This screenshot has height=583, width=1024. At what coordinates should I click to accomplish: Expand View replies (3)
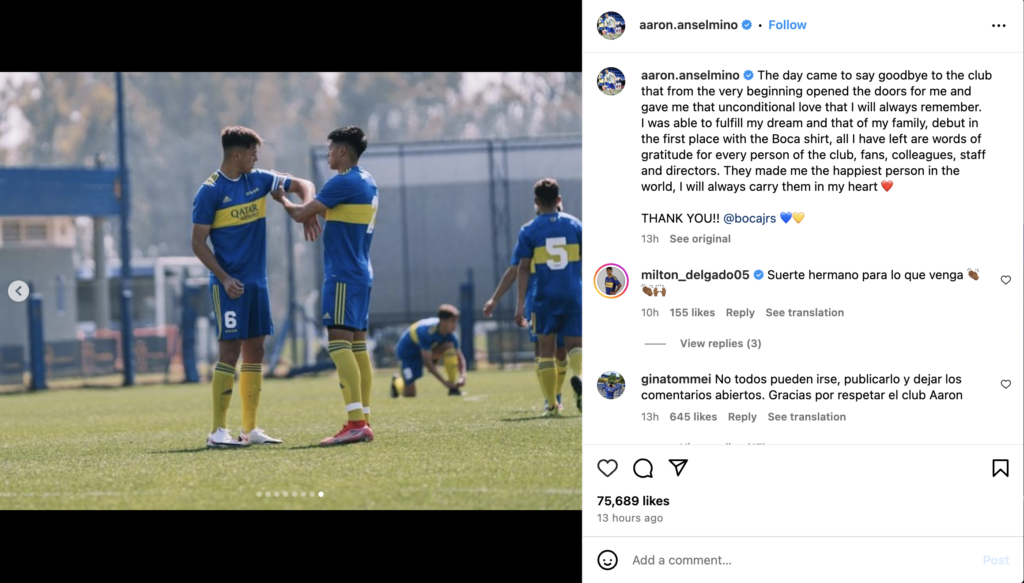[720, 343]
